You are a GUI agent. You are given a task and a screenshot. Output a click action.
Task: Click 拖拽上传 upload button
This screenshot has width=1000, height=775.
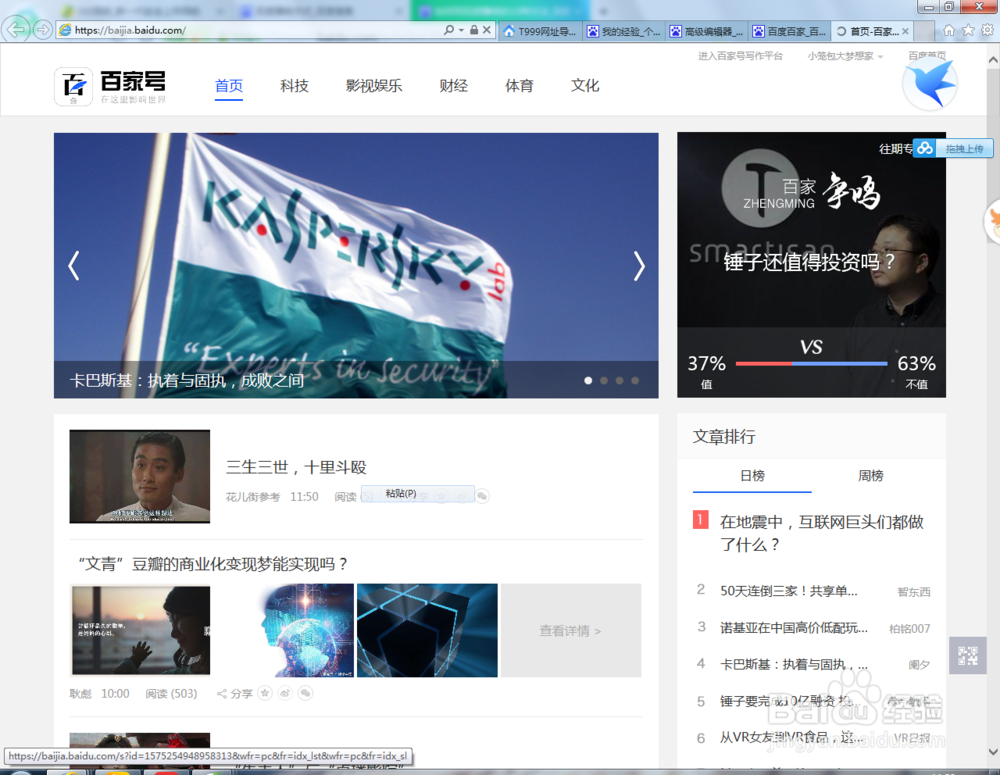964,149
